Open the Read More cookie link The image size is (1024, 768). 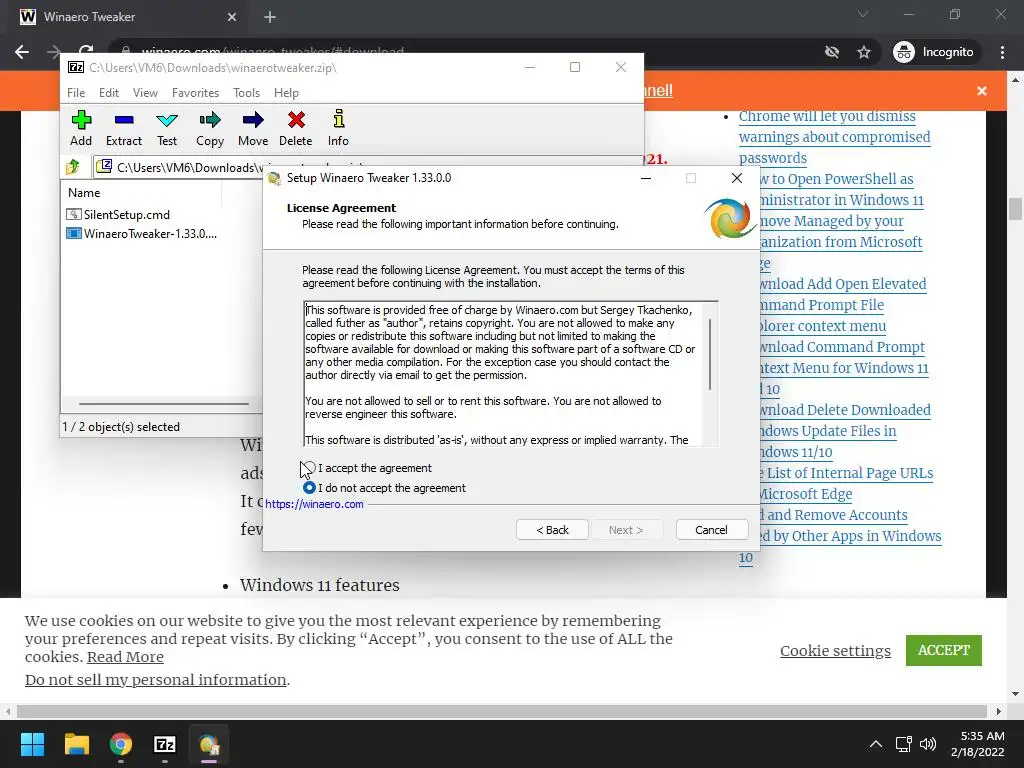pyautogui.click(x=125, y=657)
